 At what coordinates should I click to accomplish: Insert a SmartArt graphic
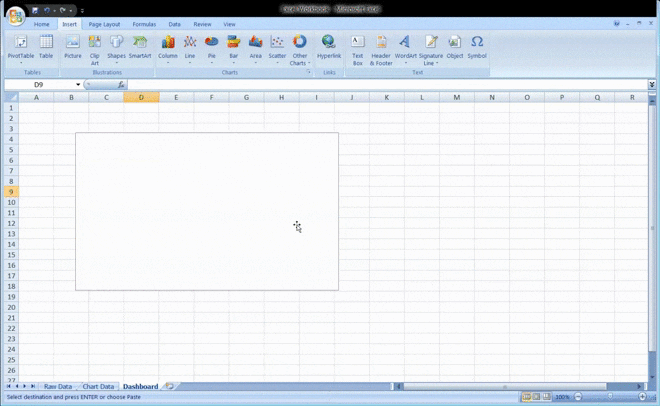pyautogui.click(x=140, y=46)
